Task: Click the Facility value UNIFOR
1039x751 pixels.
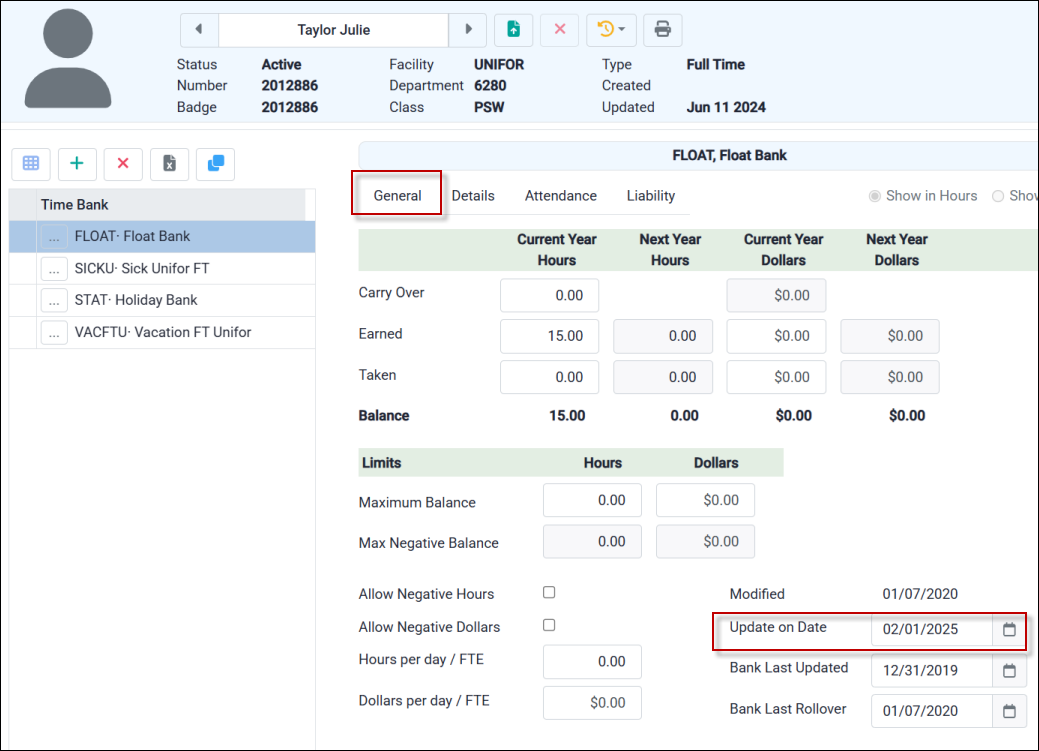Action: [499, 64]
